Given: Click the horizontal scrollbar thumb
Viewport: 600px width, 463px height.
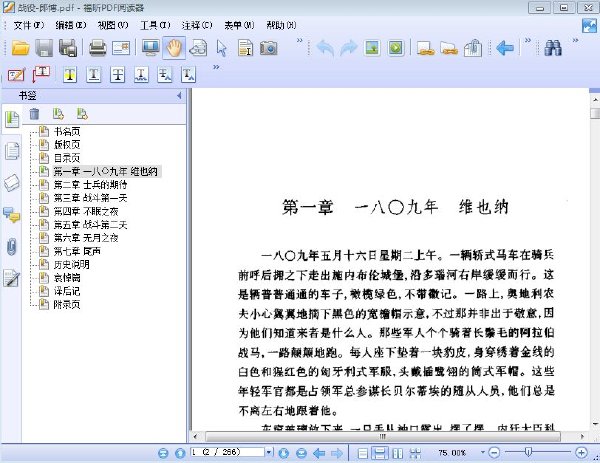Looking at the screenshot, I should [383, 437].
